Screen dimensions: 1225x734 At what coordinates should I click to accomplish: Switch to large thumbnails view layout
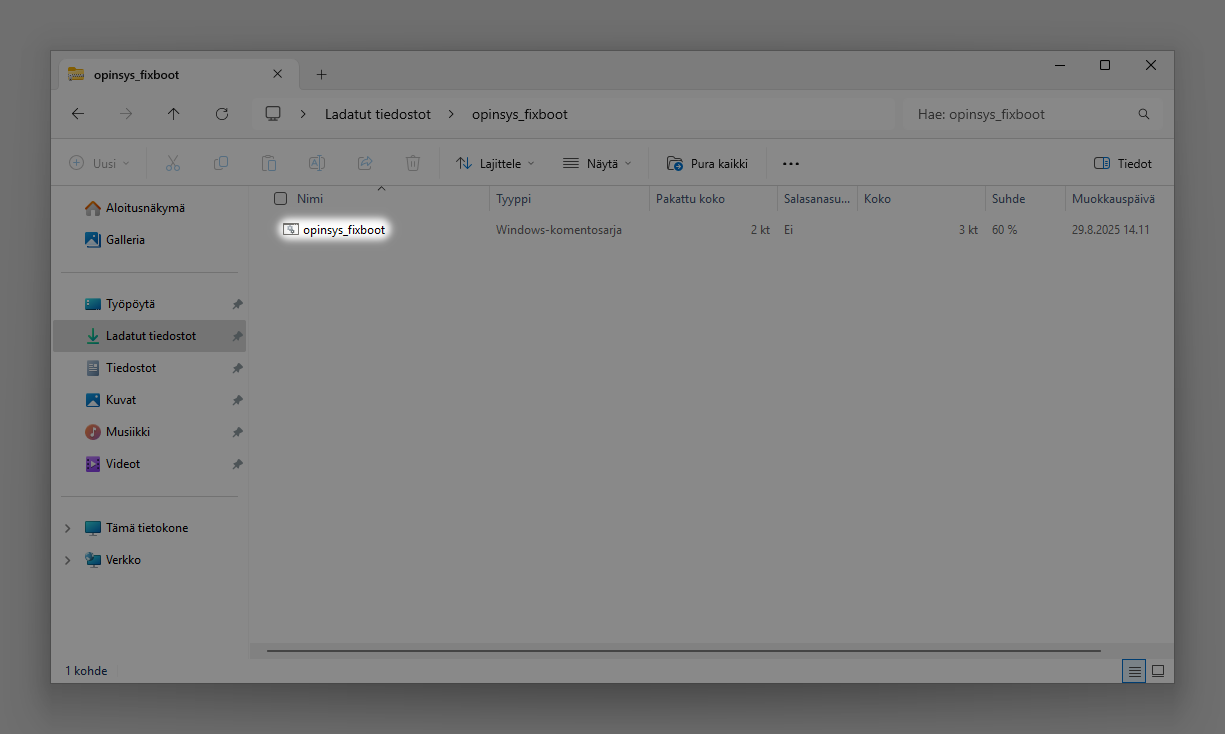pyautogui.click(x=1158, y=671)
